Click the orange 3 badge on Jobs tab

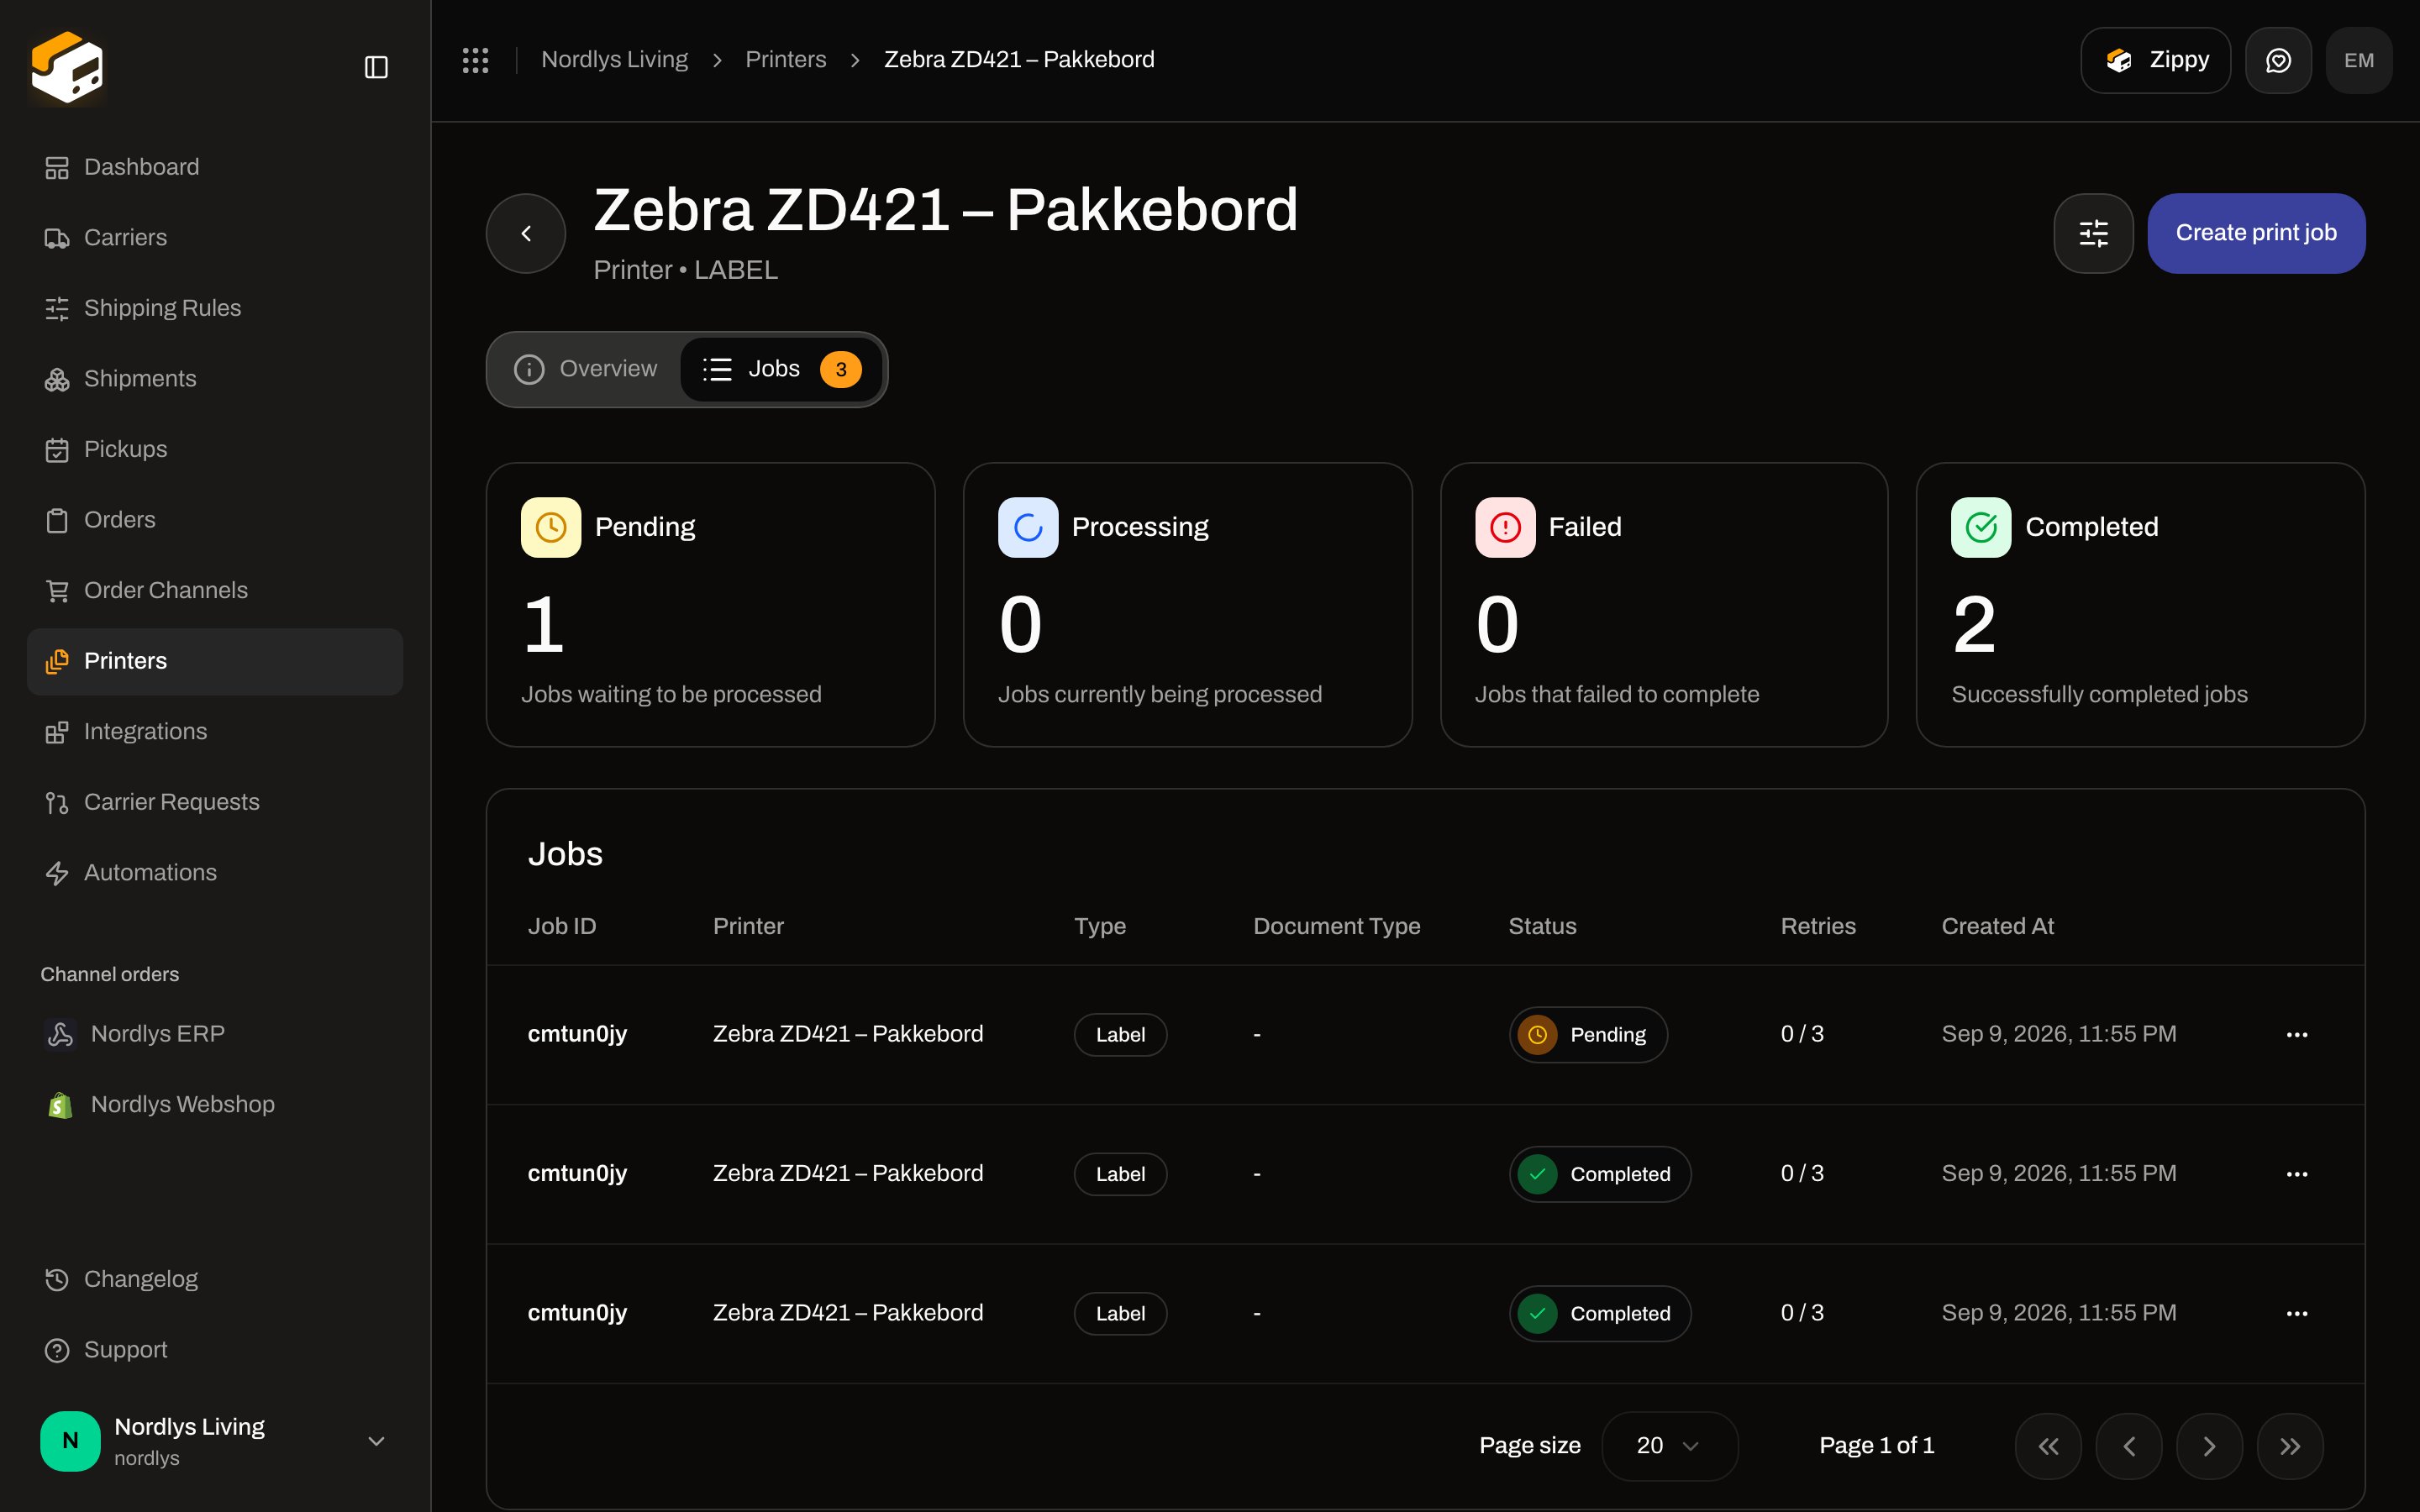841,369
